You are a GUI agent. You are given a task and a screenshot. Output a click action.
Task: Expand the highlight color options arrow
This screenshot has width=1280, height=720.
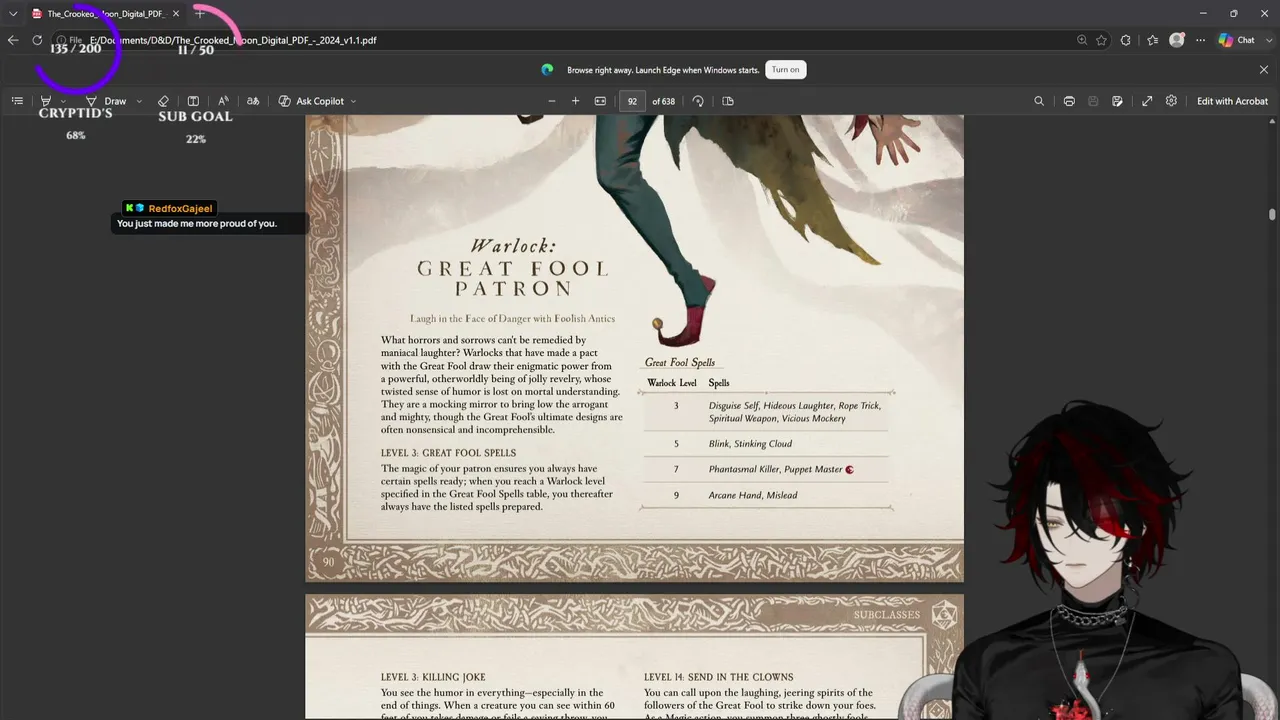tap(63, 101)
